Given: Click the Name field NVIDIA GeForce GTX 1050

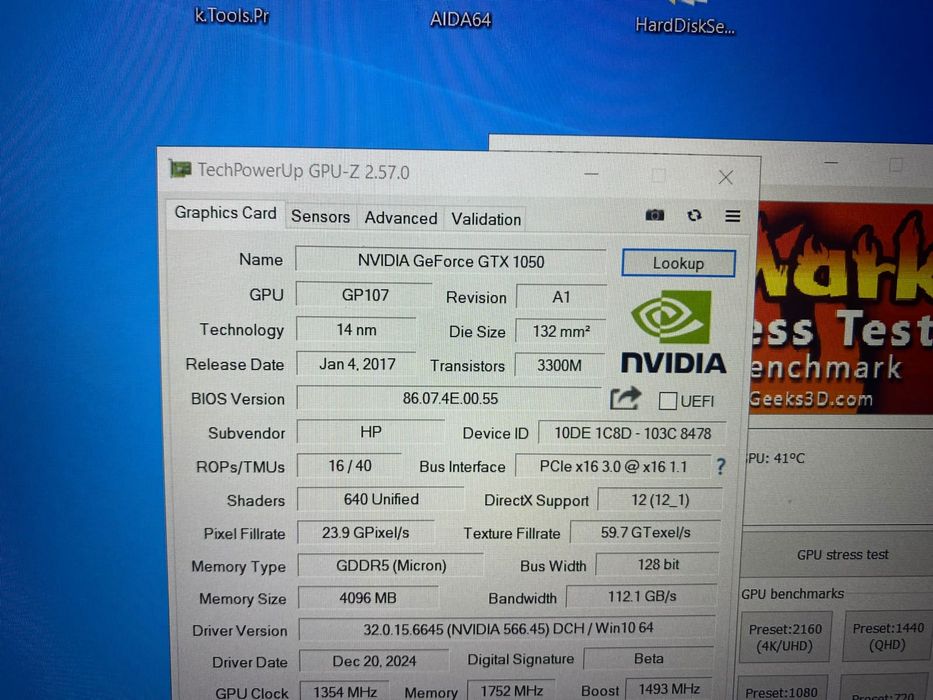Looking at the screenshot, I should (x=450, y=261).
